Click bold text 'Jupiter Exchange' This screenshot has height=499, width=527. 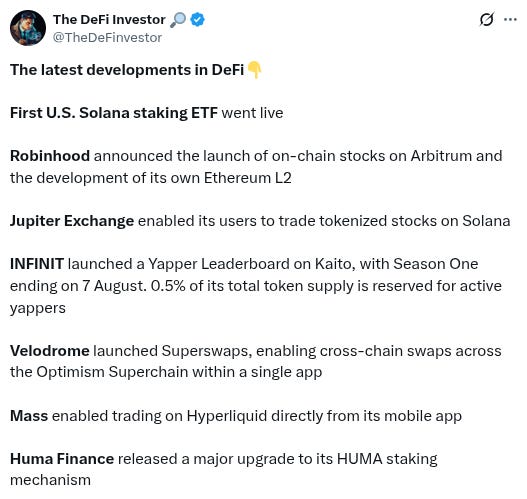(x=72, y=221)
